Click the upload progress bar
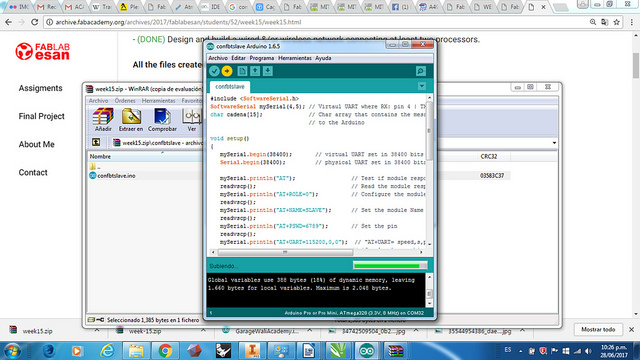Screen dimensions: 640x360 point(390,266)
